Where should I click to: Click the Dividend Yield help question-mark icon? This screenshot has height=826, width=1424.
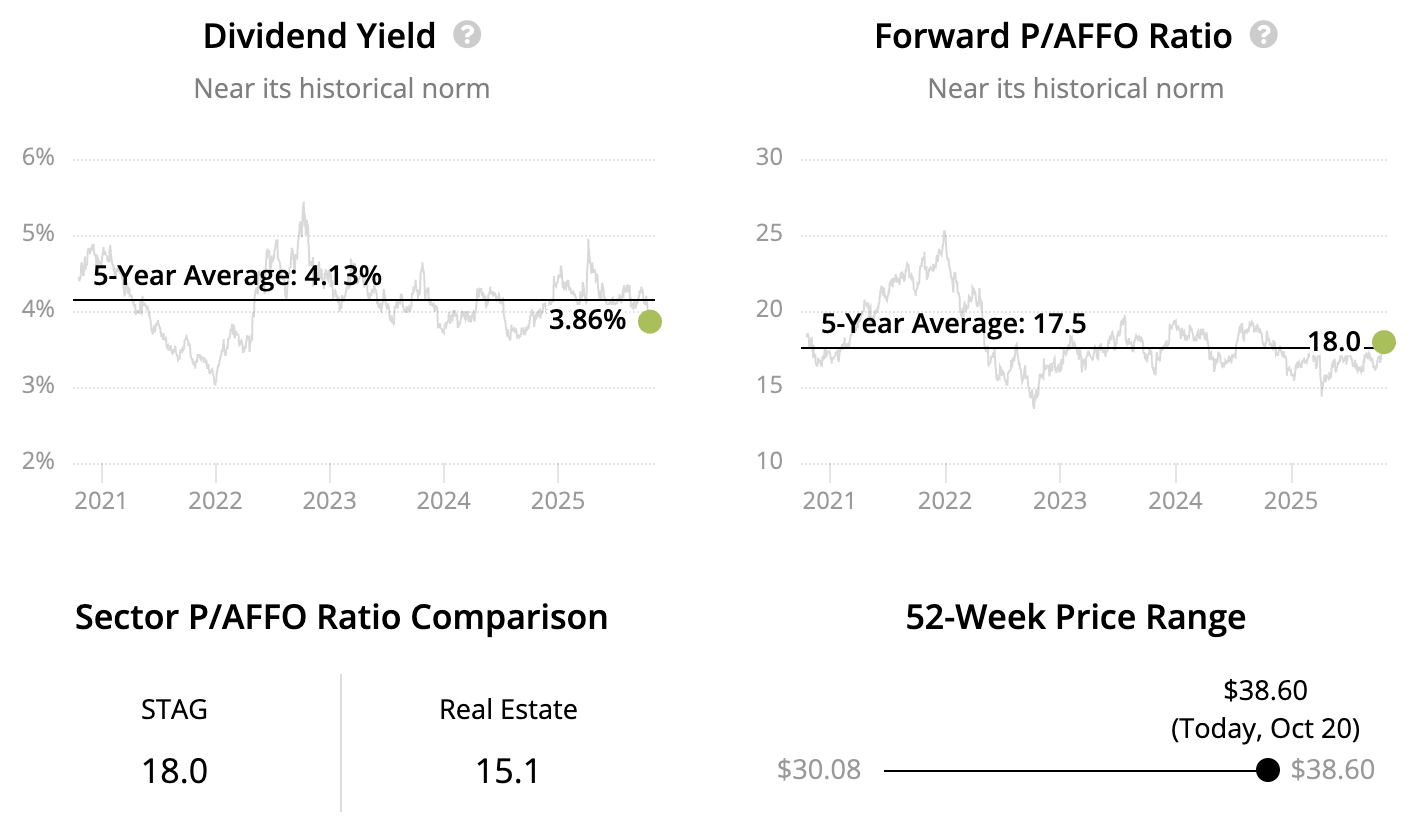click(x=467, y=36)
